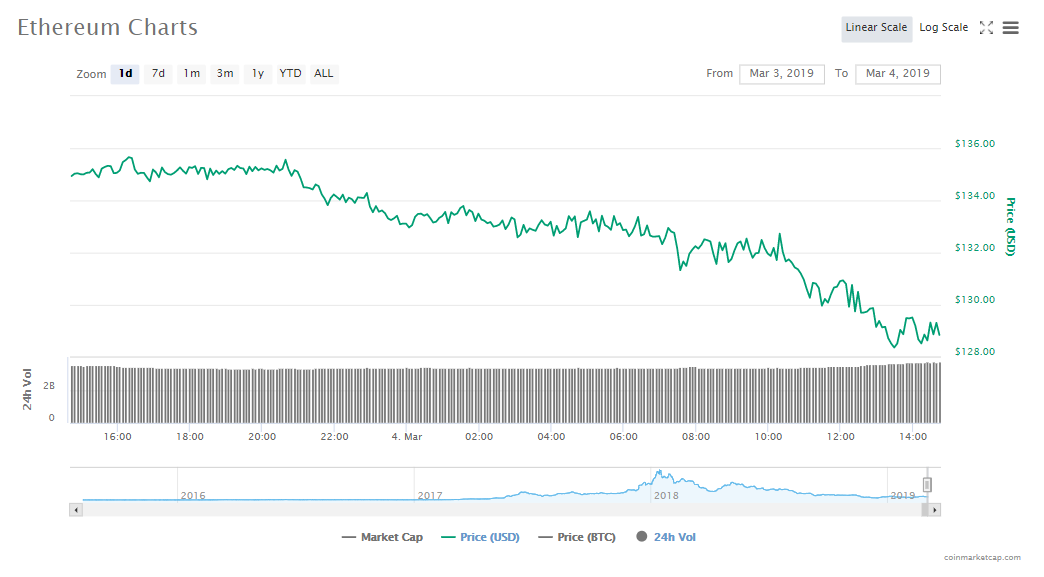Click the navigator left scroll arrow
The height and width of the screenshot is (577, 1044).
click(75, 510)
